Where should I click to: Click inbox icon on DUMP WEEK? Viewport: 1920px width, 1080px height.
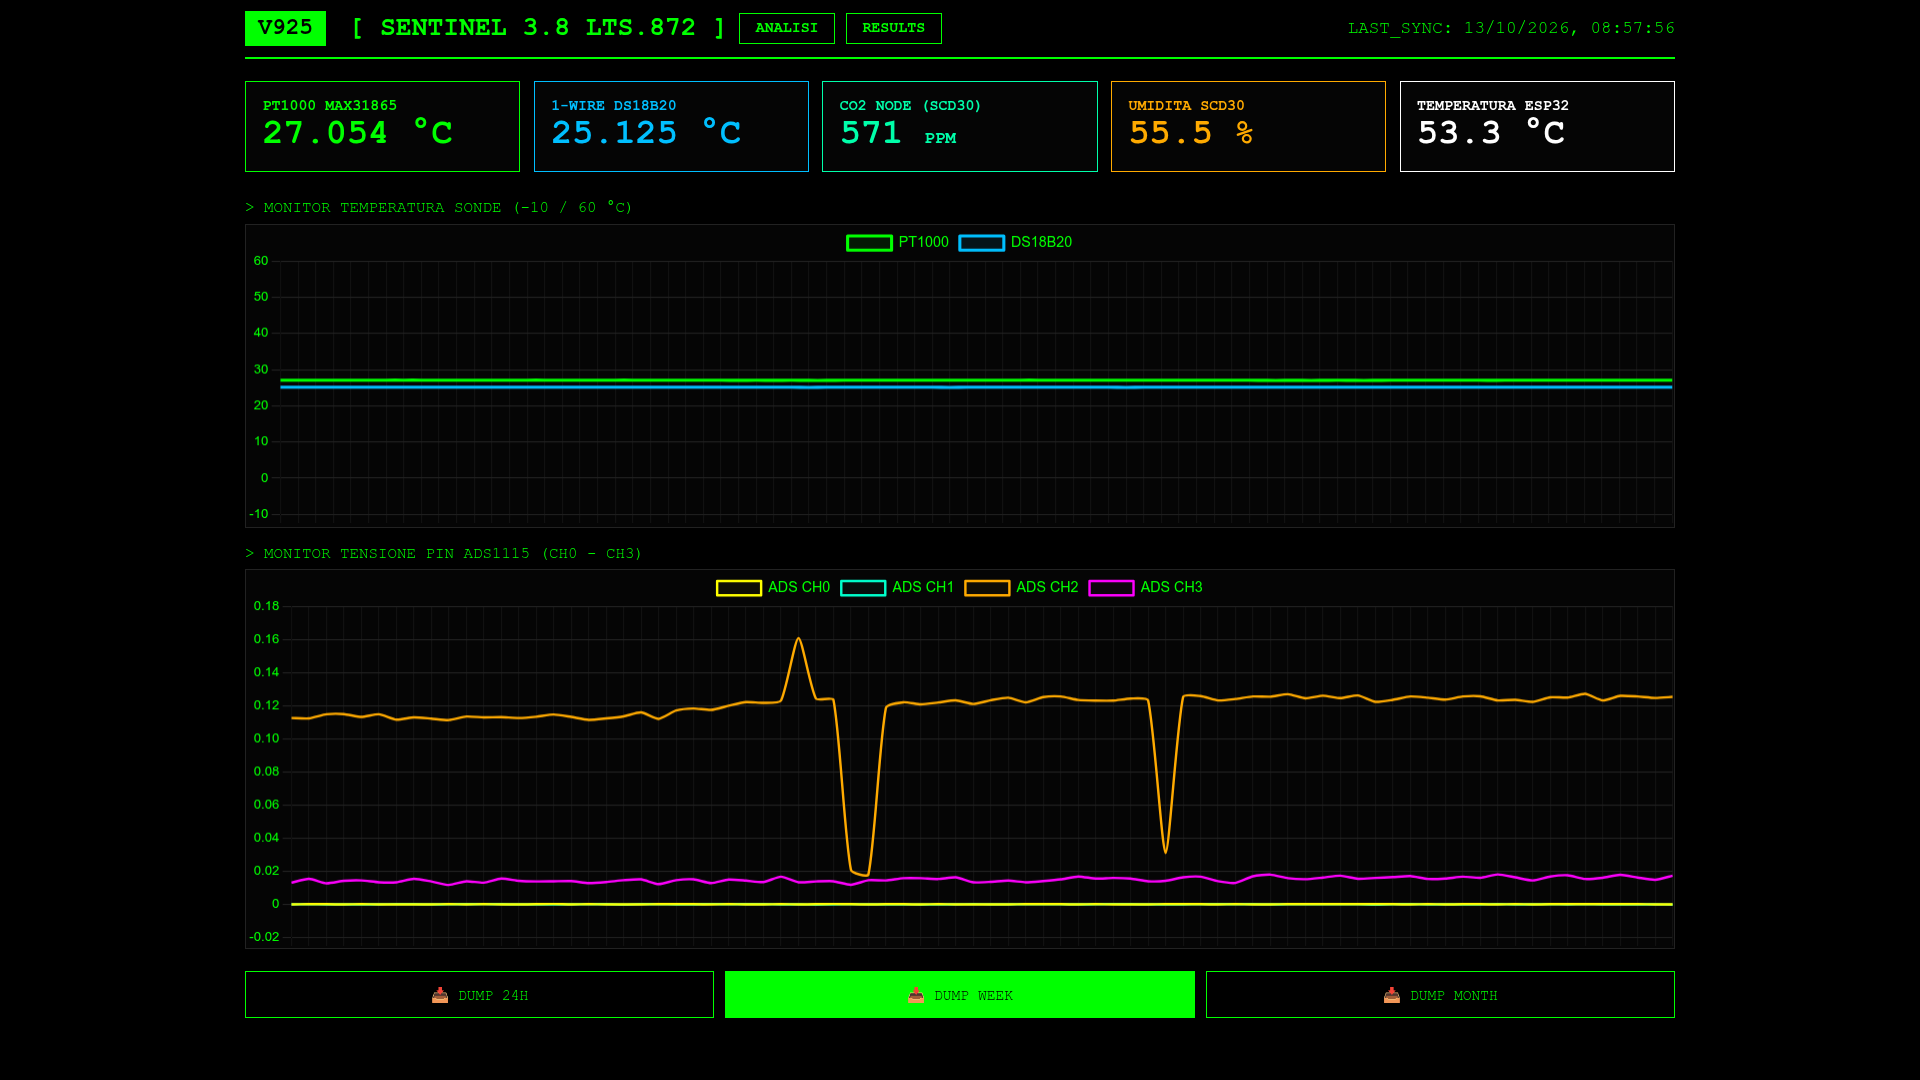click(x=916, y=995)
